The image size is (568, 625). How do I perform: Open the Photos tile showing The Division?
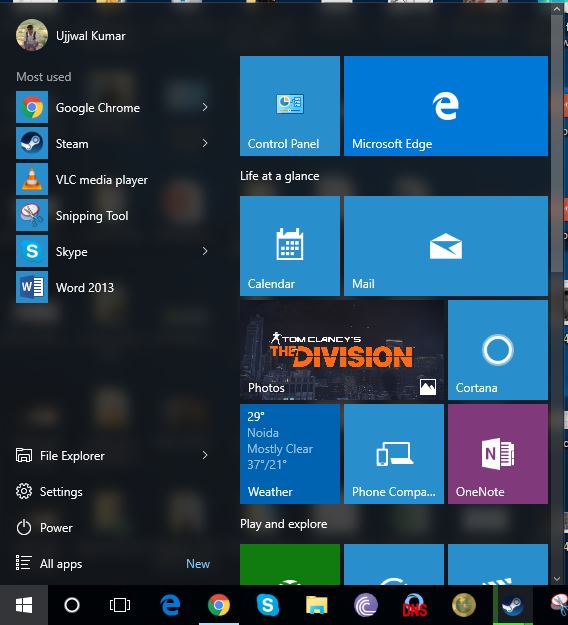pos(342,350)
